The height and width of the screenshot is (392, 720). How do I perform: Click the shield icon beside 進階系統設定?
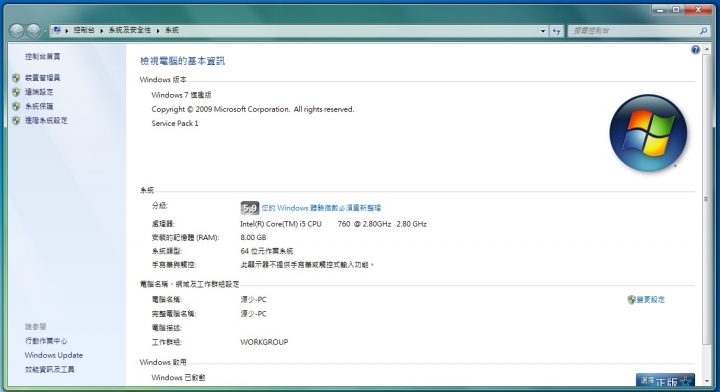[x=16, y=120]
